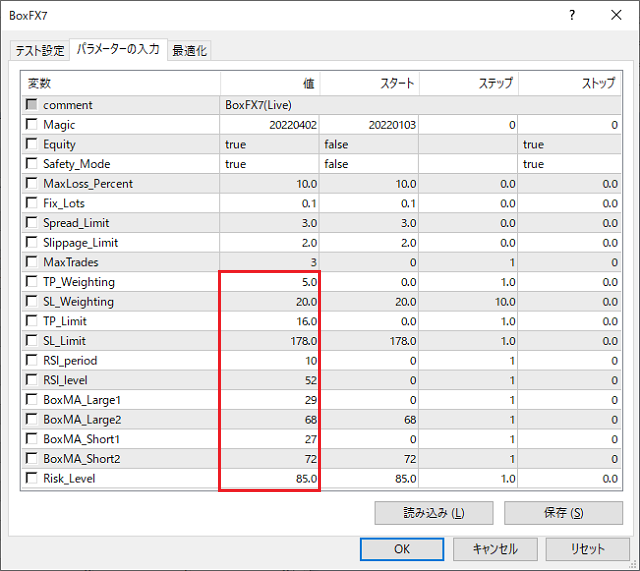Screen dimensions: 640x571
Task: Click the ストップ column header
Action: [x=570, y=84]
